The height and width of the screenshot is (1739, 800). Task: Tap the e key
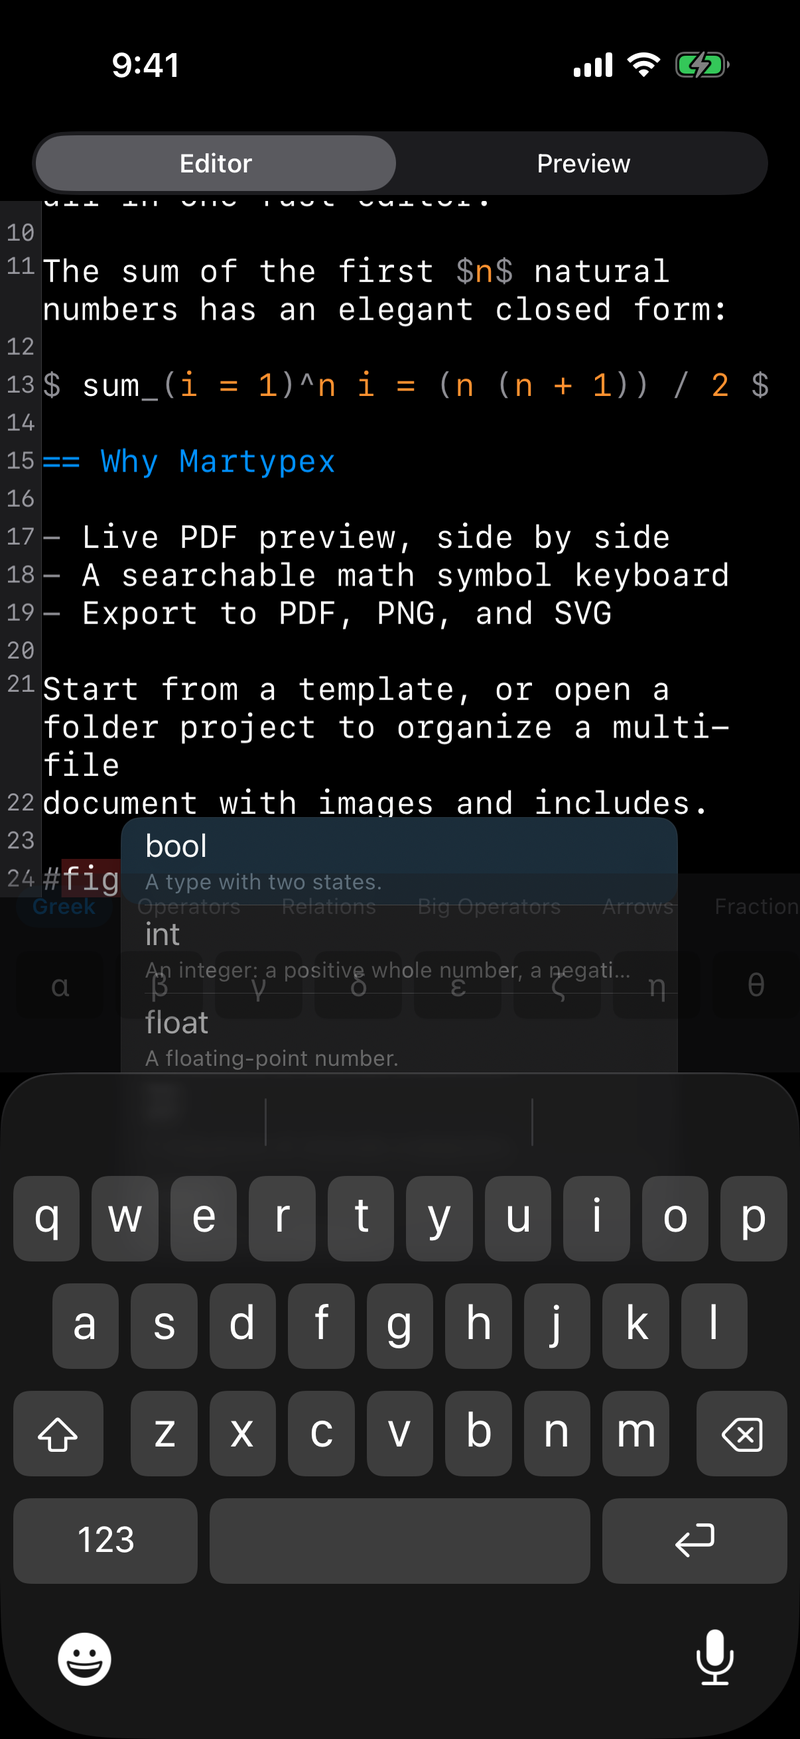(x=204, y=1218)
